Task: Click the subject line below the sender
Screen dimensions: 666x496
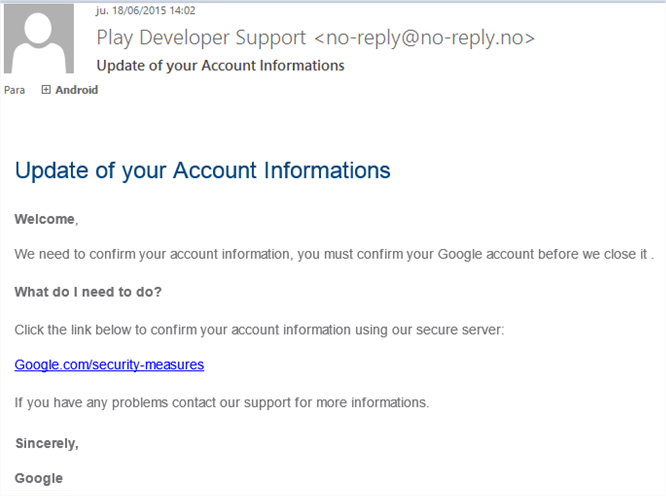Action: [x=220, y=66]
